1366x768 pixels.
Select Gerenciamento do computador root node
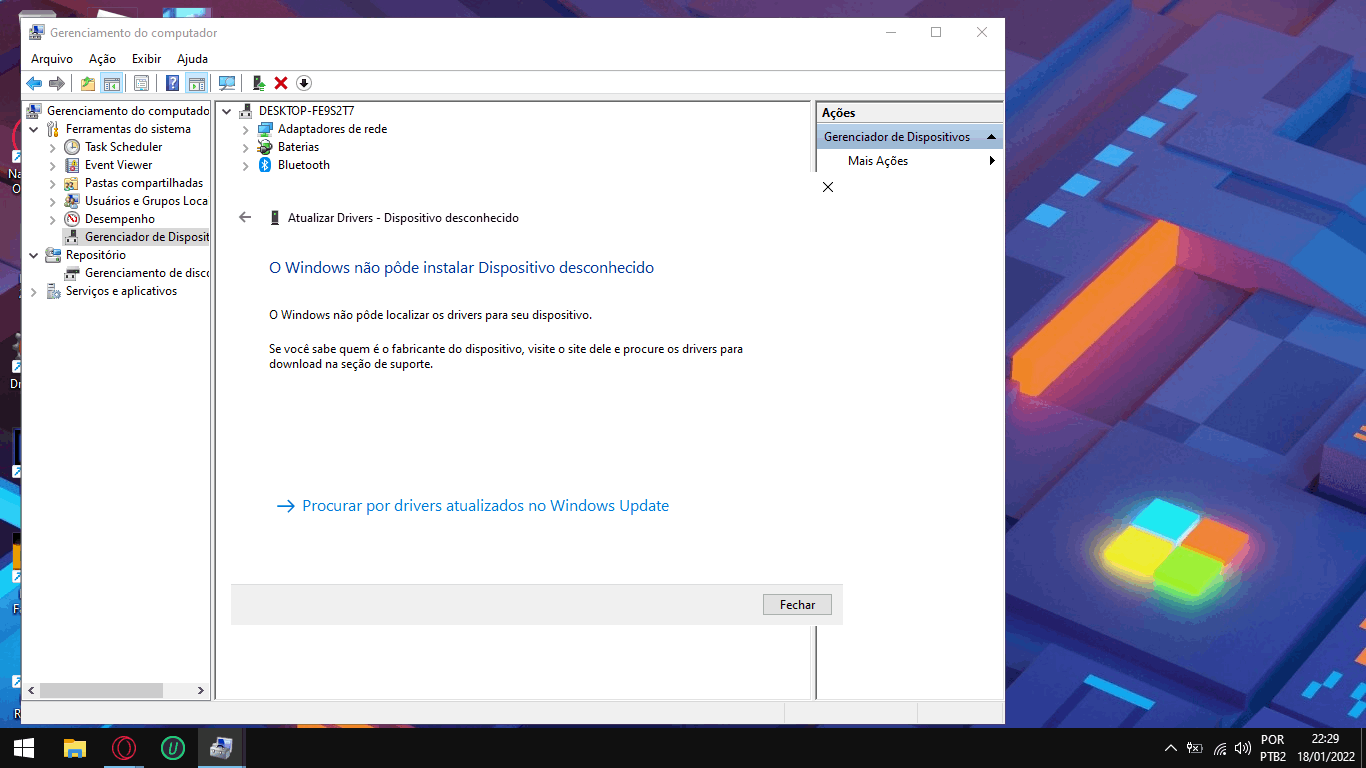[128, 111]
